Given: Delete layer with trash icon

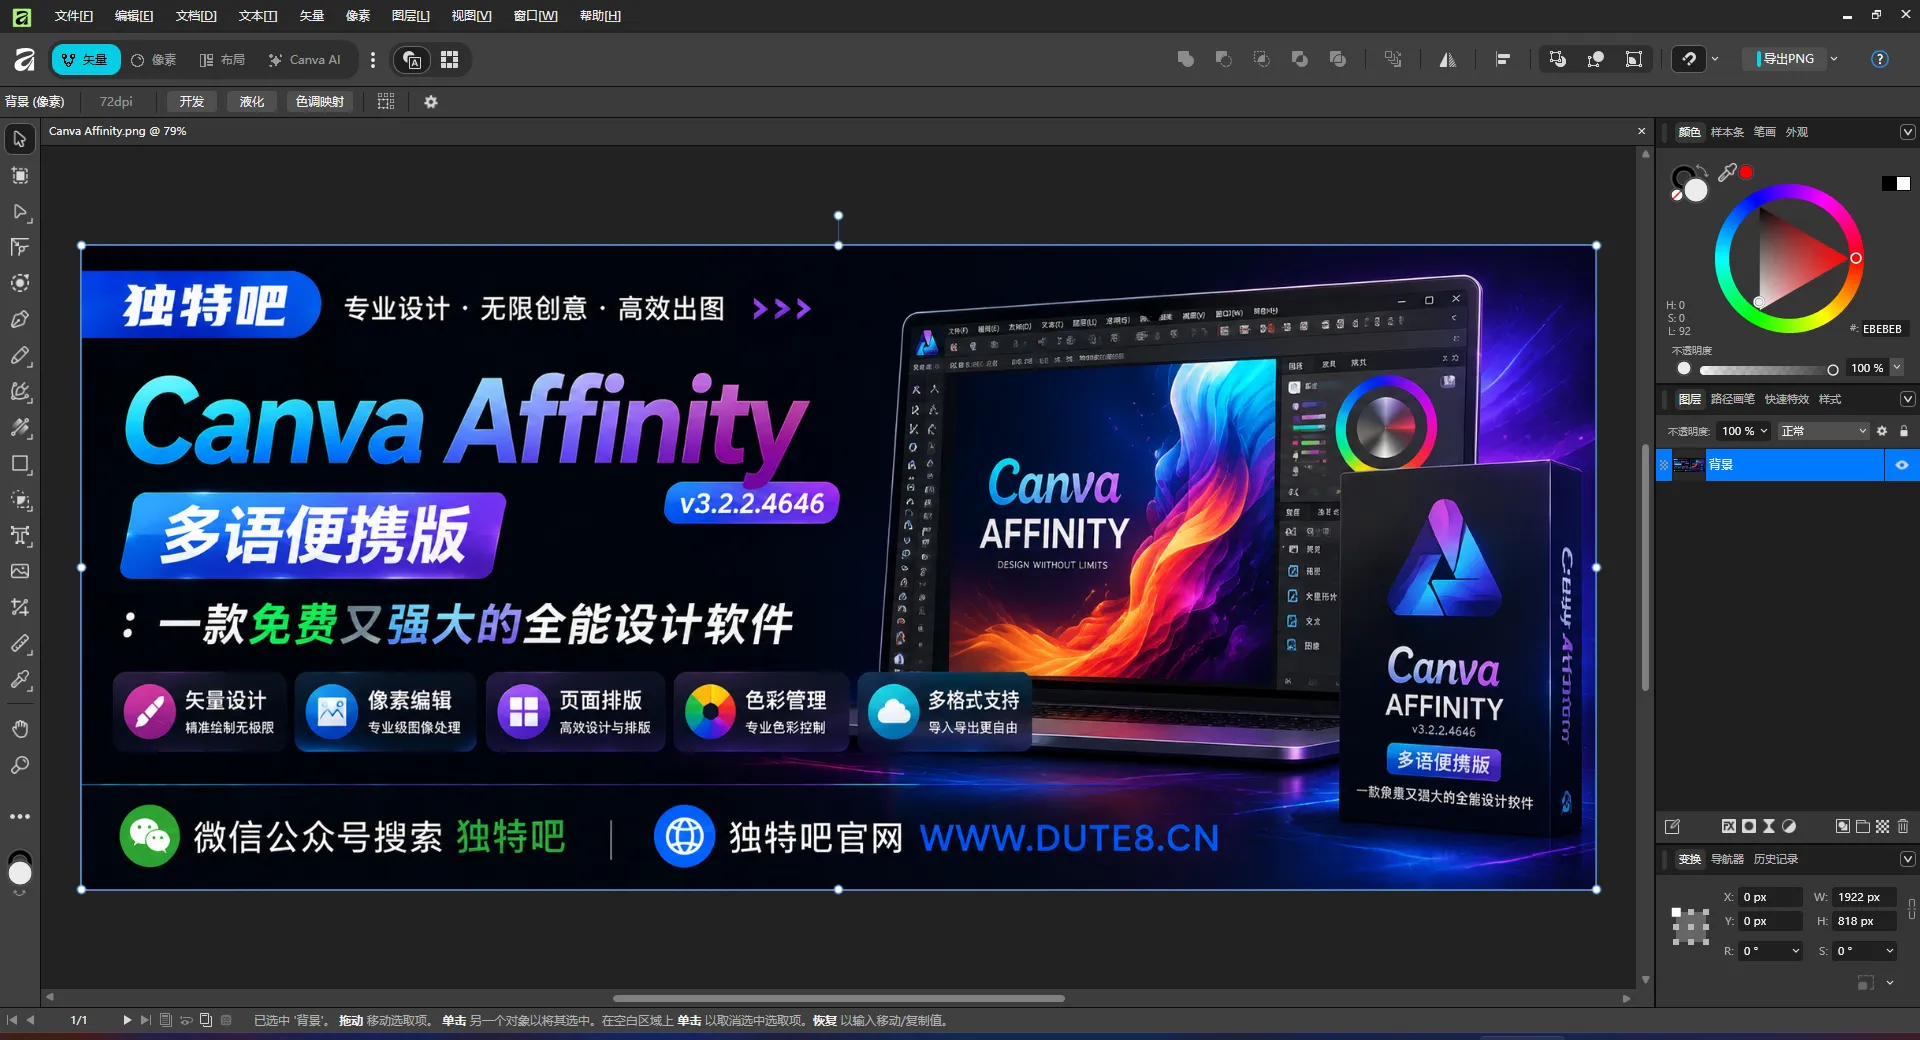Looking at the screenshot, I should pyautogui.click(x=1903, y=826).
